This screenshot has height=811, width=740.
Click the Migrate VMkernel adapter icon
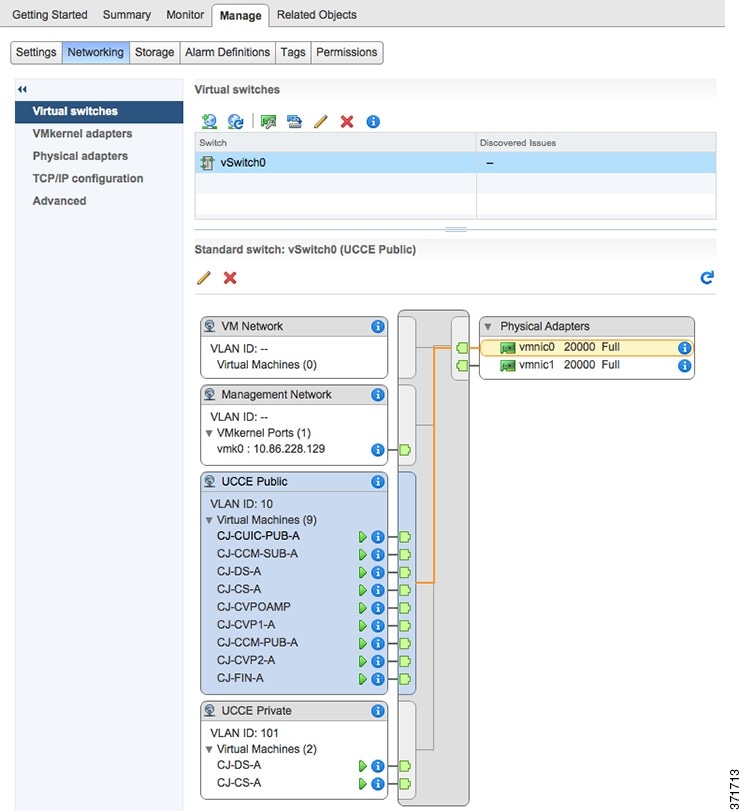294,121
